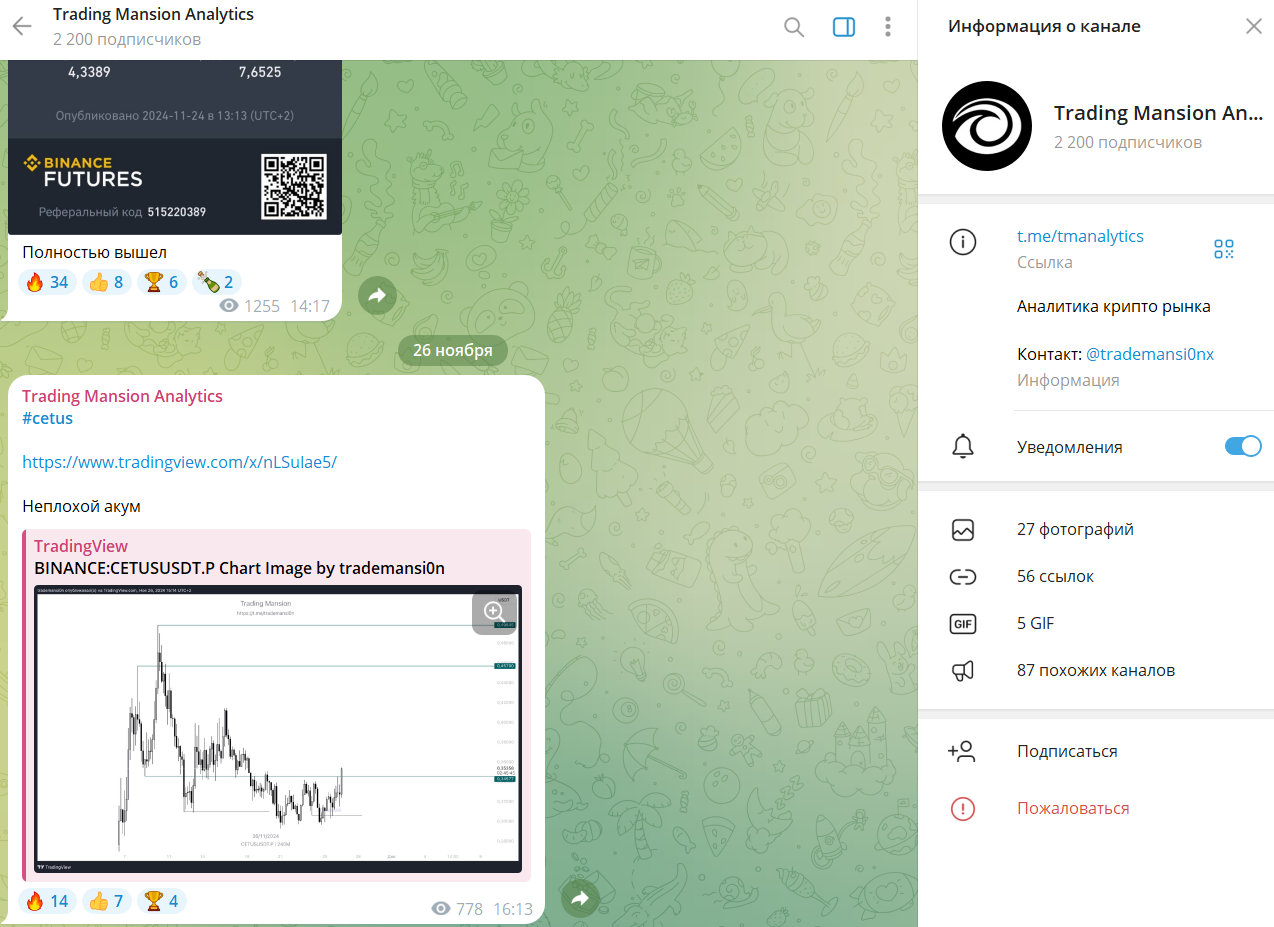This screenshot has width=1274, height=927.
Task: Click the Аналитика крипто рынка description
Action: pos(1114,306)
